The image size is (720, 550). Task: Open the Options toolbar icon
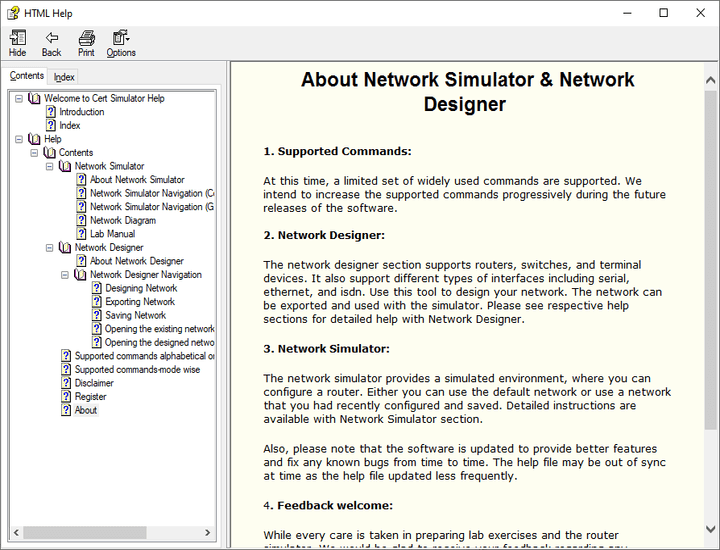[x=121, y=38]
